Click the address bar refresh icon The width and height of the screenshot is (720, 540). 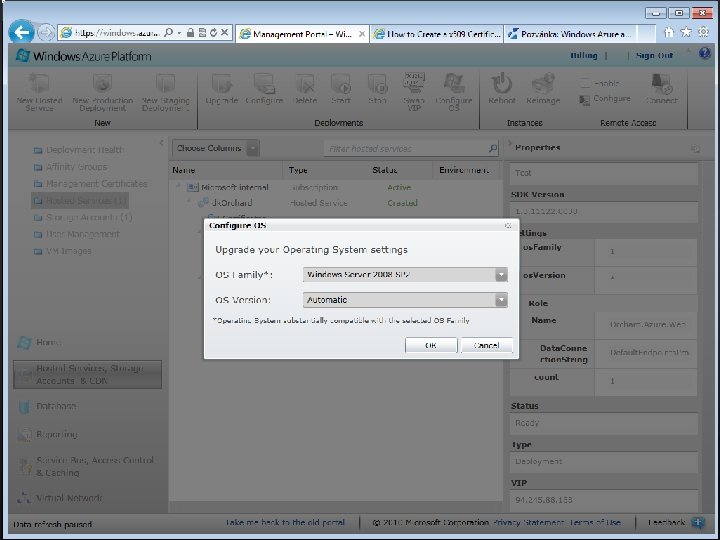[x=213, y=33]
